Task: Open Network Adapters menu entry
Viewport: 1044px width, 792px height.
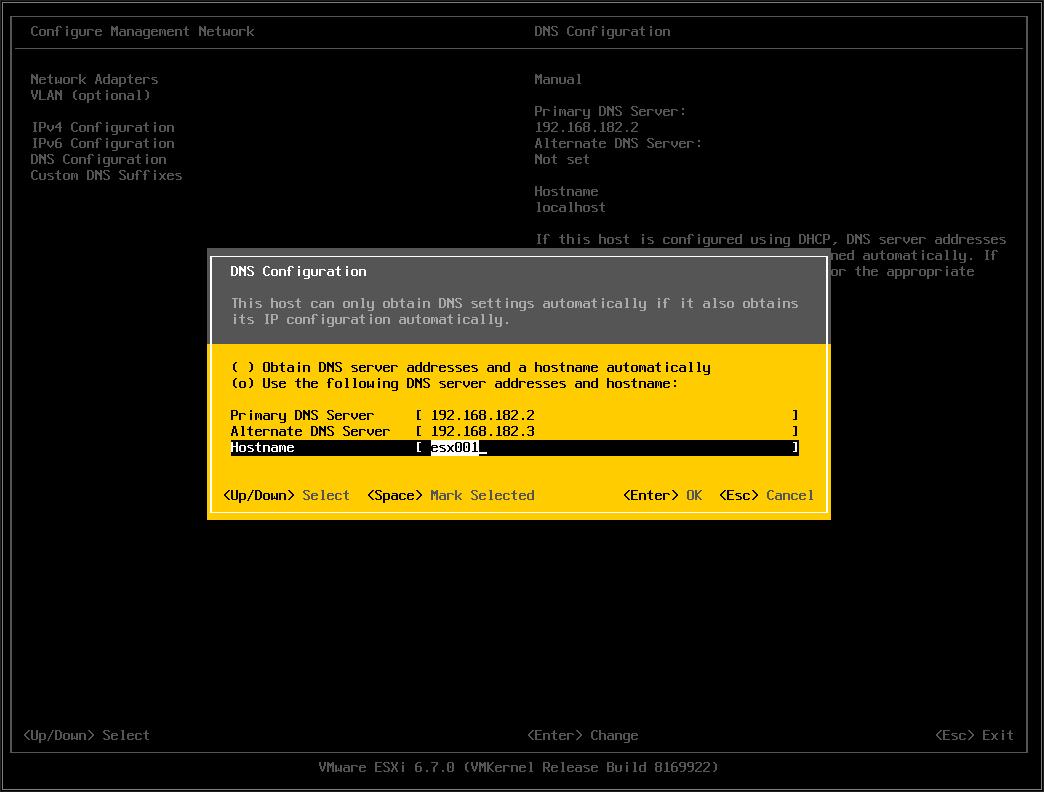Action: click(94, 79)
